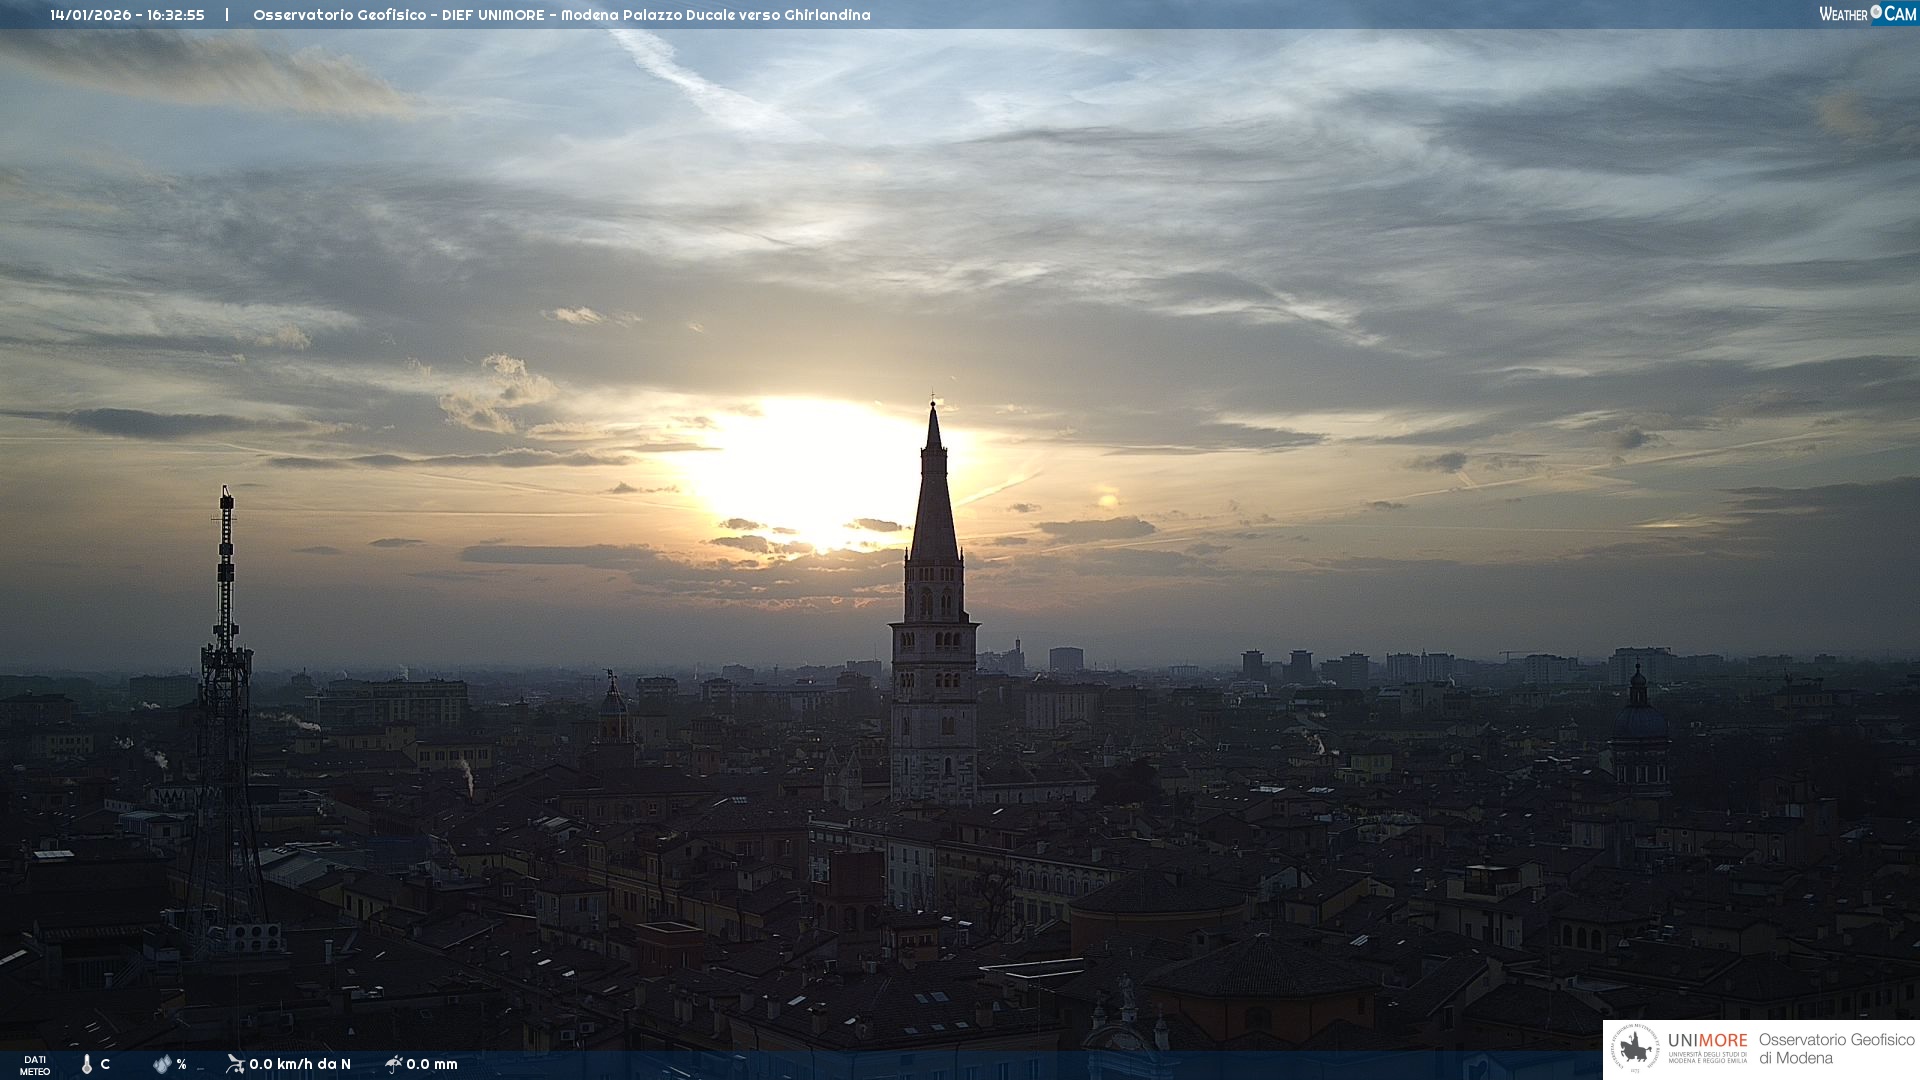The image size is (1920, 1080).
Task: Click the 0.0 km/h da N wind reading
Action: coord(300,1064)
